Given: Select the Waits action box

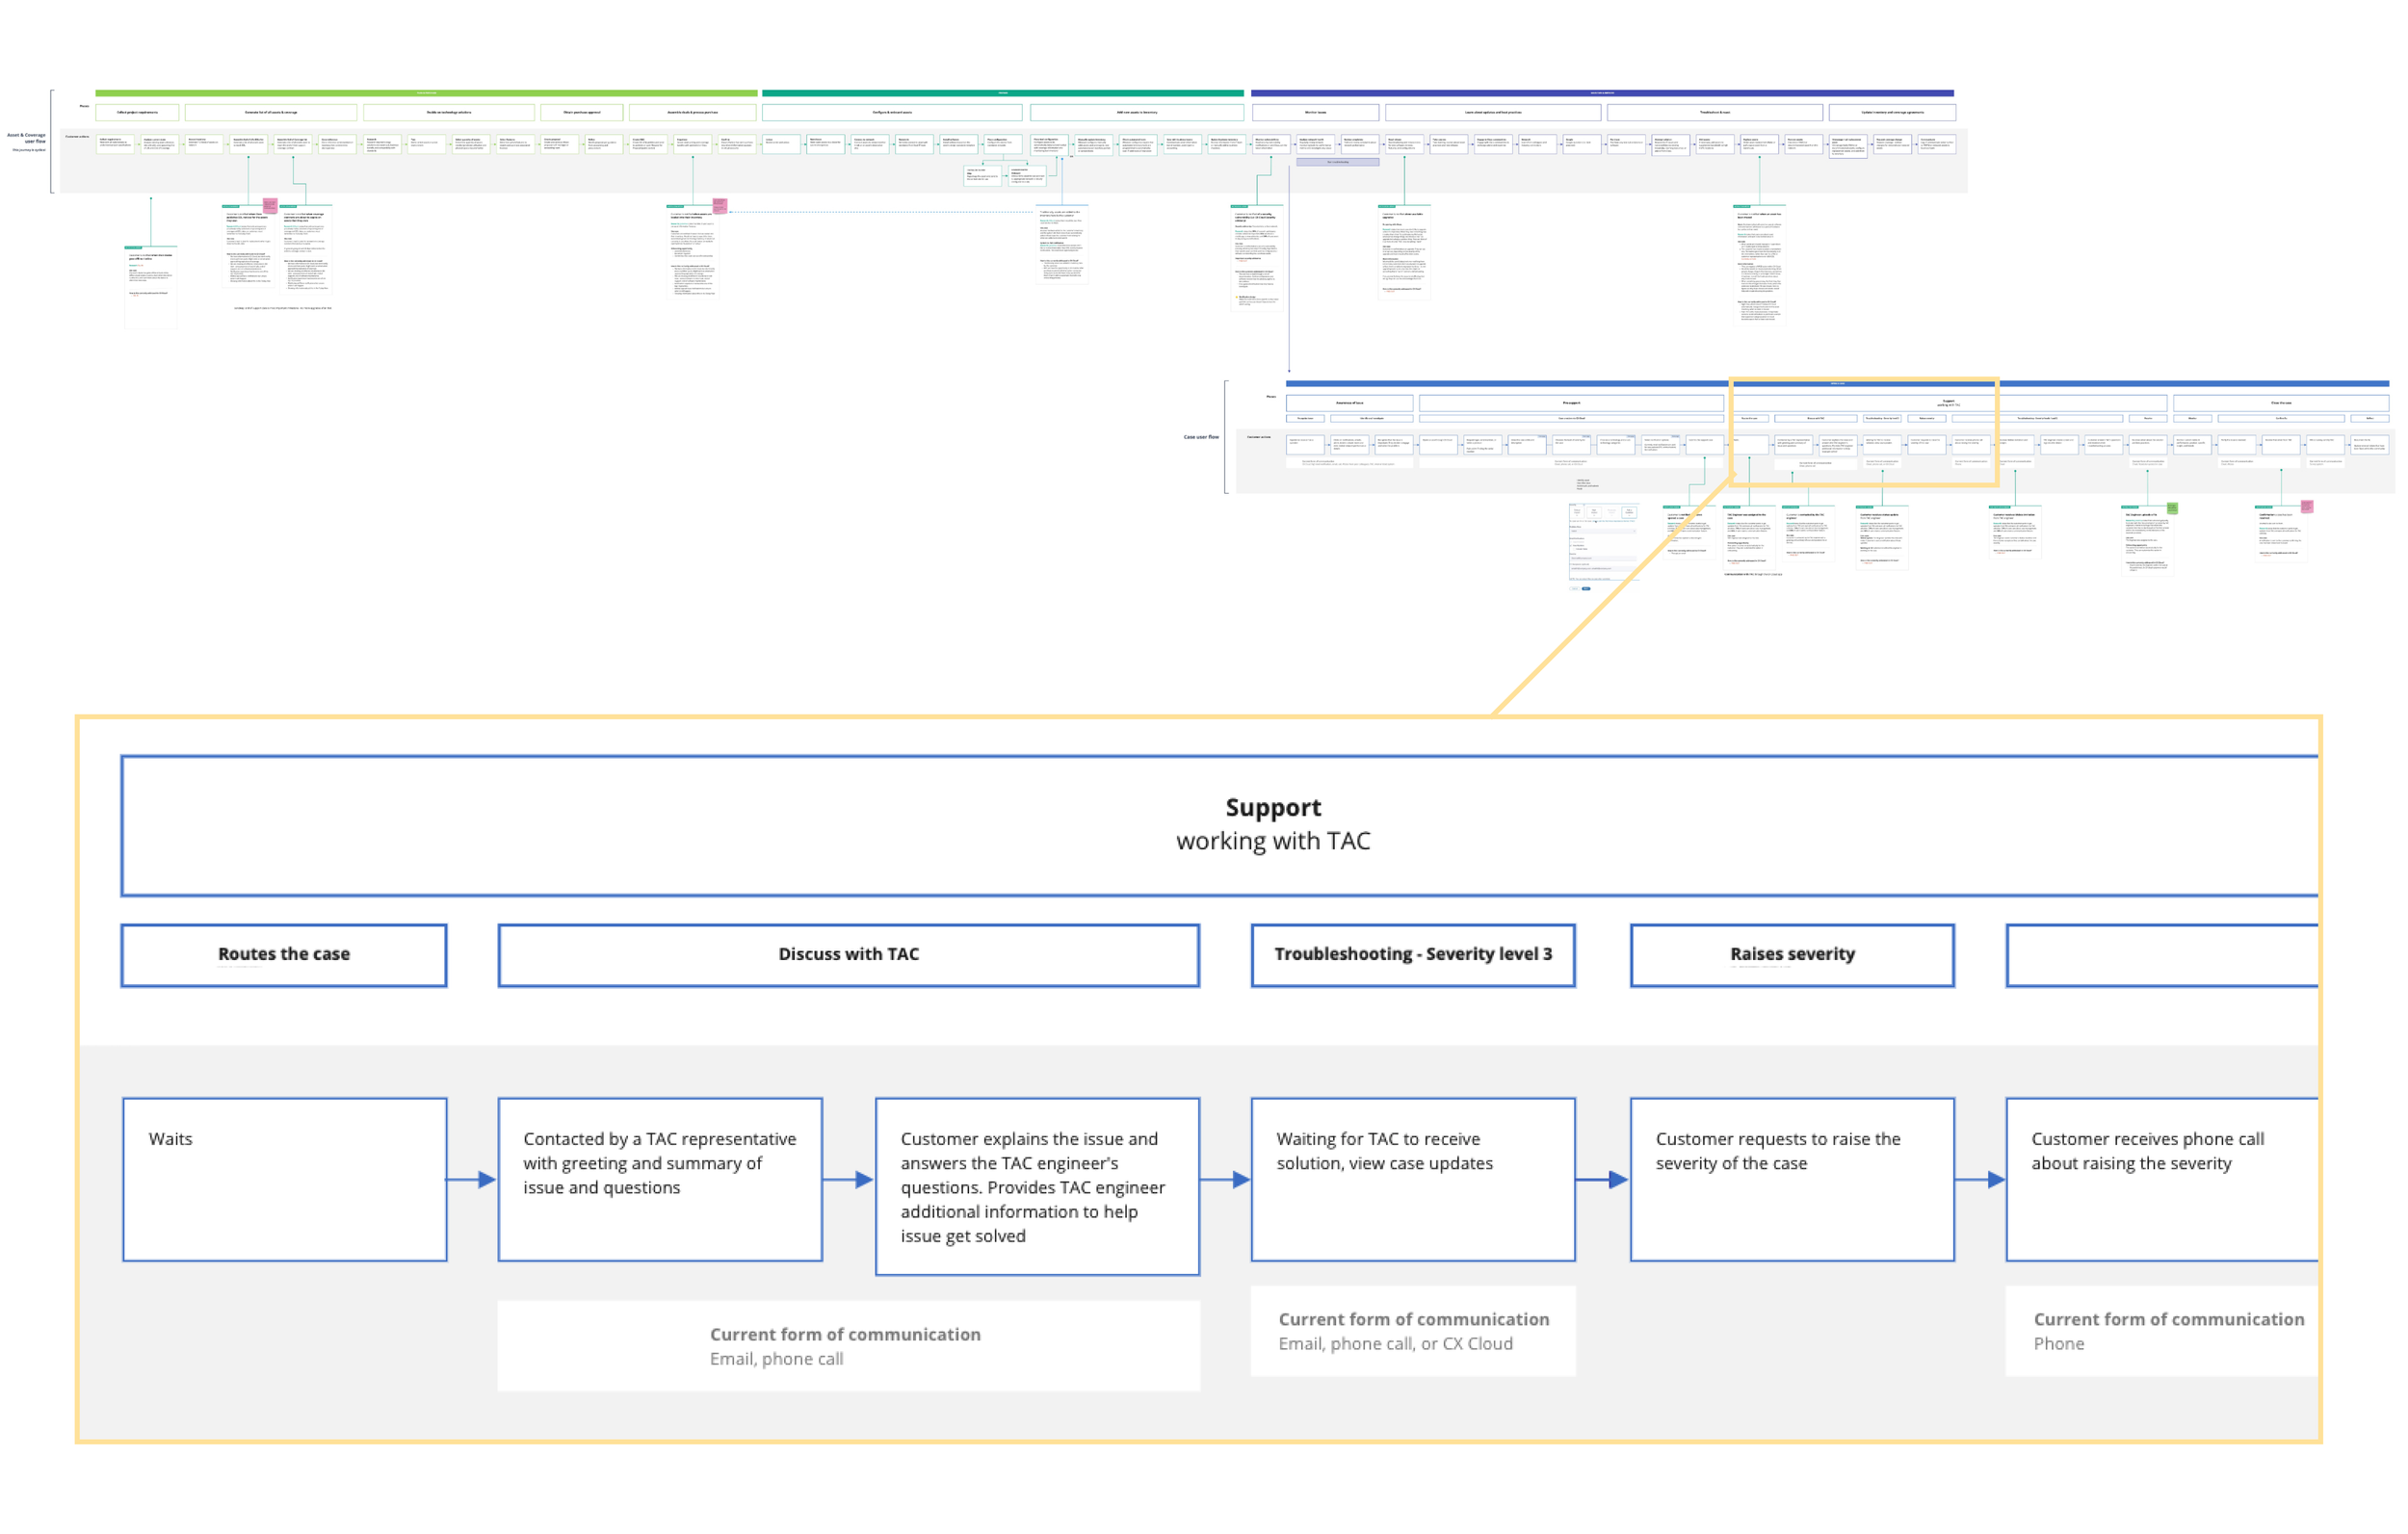Looking at the screenshot, I should [284, 1180].
